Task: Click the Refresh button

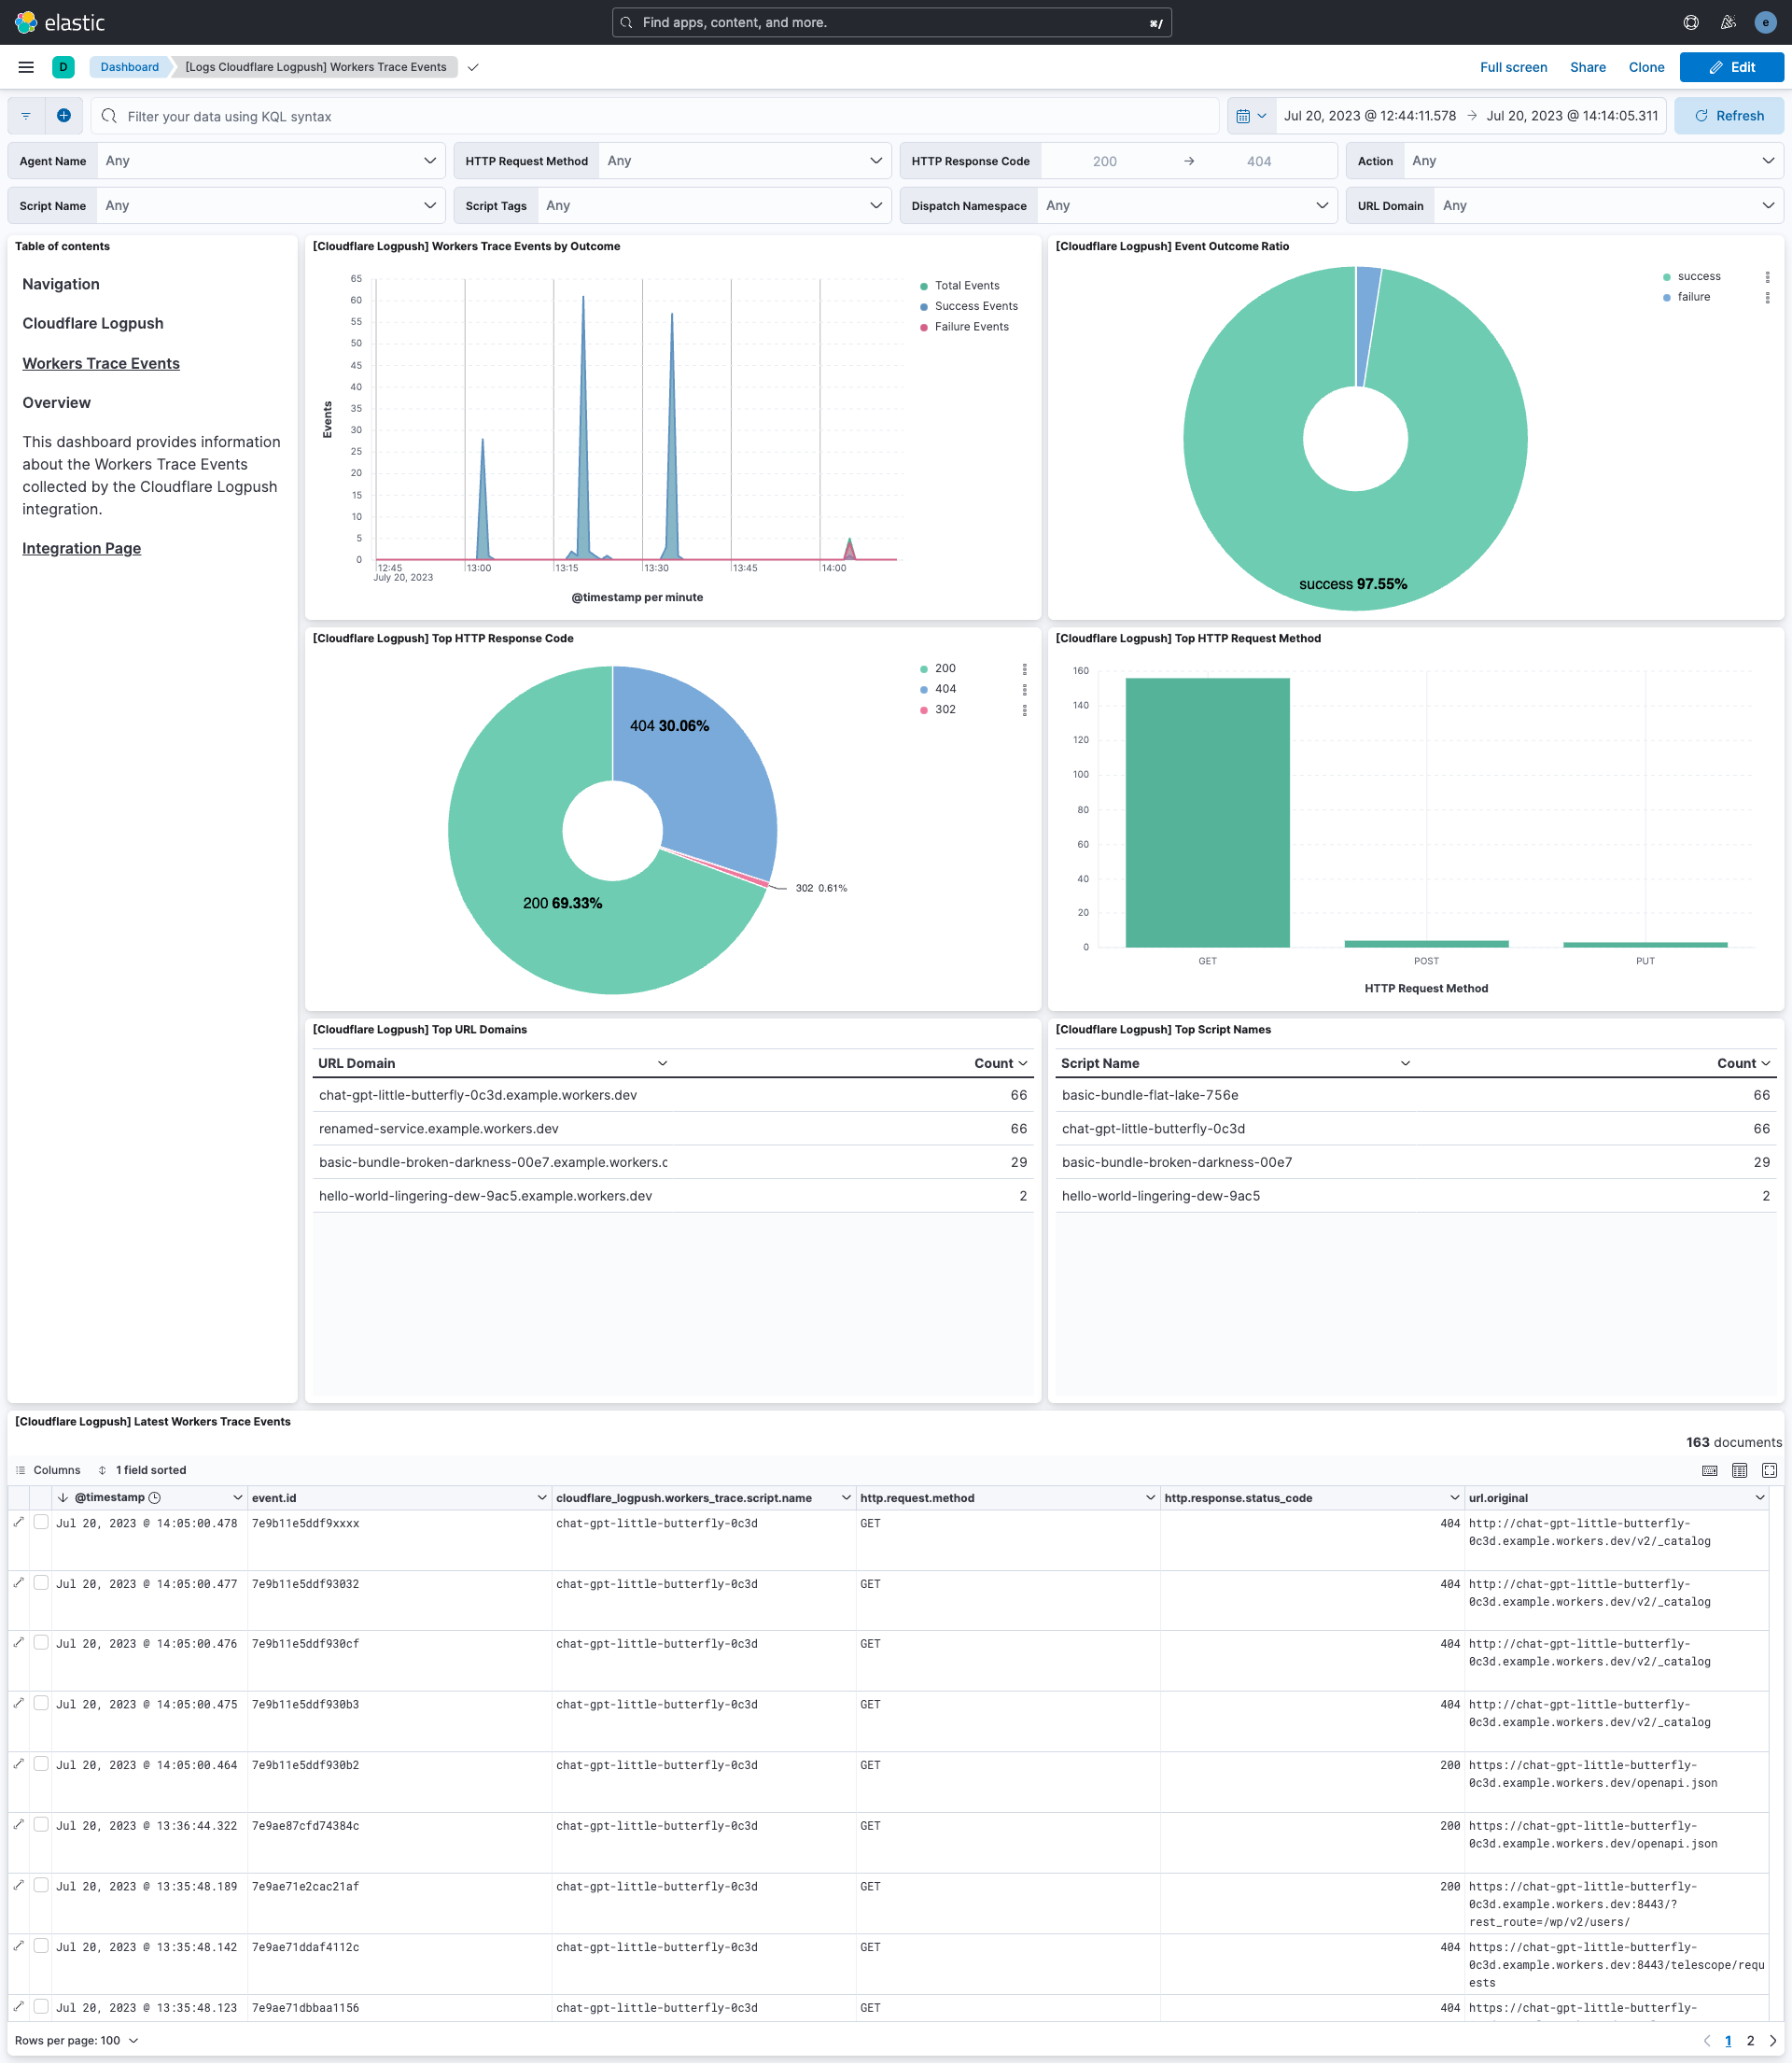Action: tap(1729, 115)
